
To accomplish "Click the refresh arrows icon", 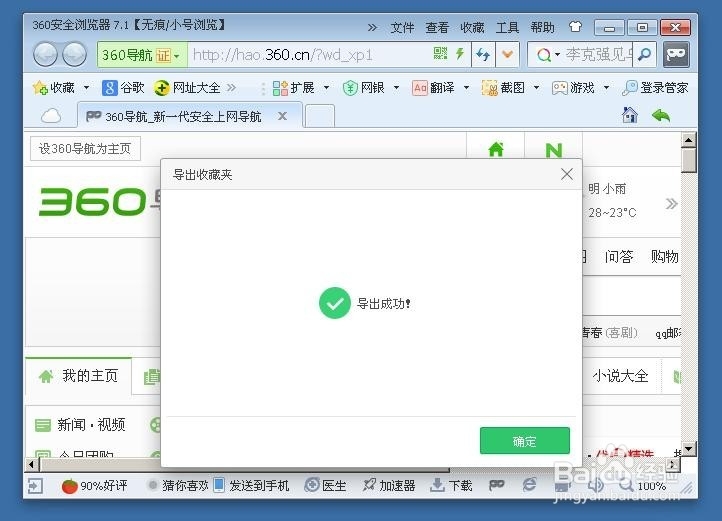I will click(483, 55).
